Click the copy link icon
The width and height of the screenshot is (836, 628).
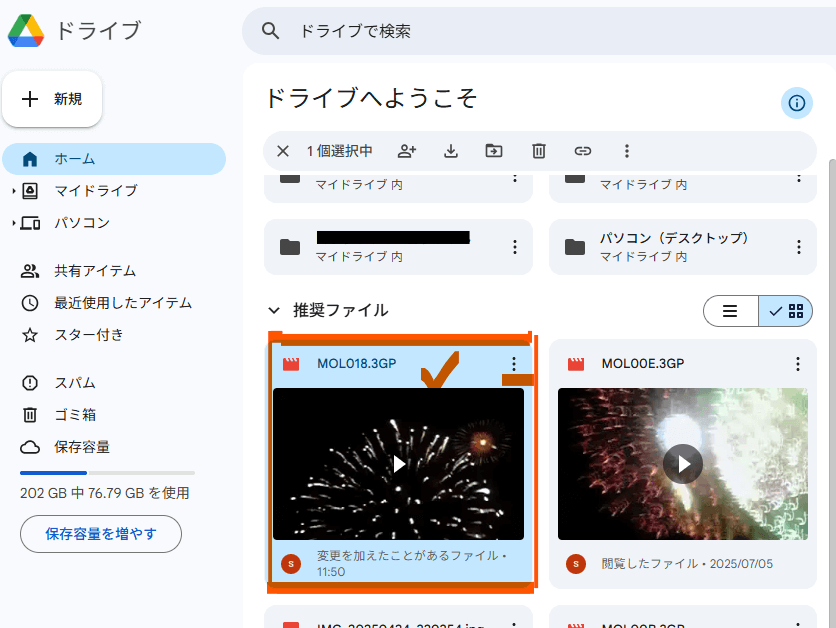point(583,151)
